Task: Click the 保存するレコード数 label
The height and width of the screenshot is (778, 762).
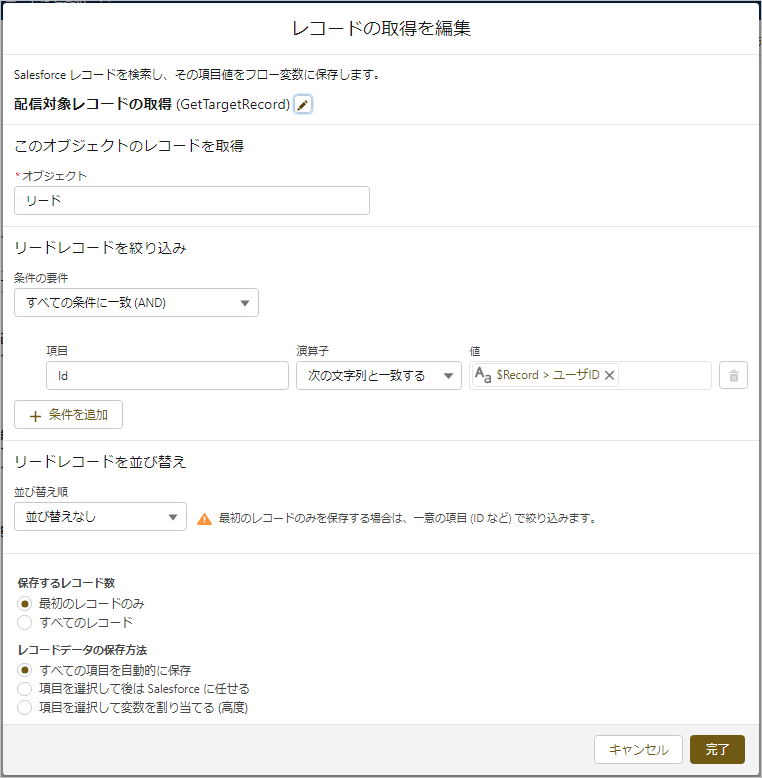Action: (x=66, y=583)
